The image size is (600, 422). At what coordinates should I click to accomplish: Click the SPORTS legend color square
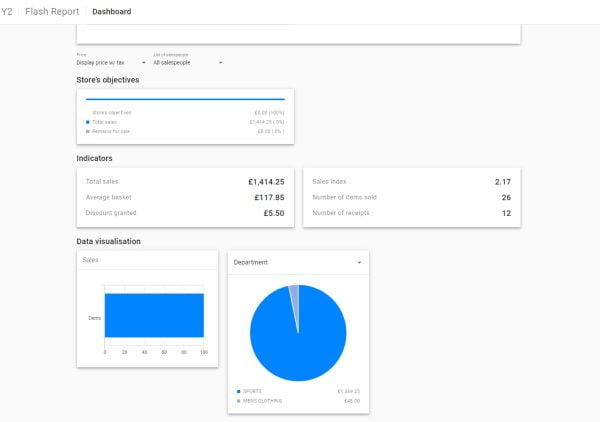238,391
